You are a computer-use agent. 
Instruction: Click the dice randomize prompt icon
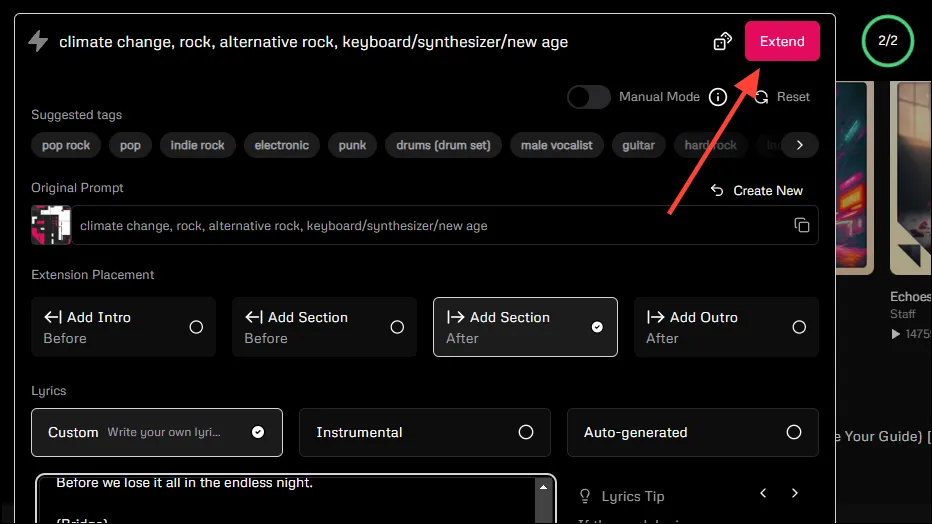[722, 42]
